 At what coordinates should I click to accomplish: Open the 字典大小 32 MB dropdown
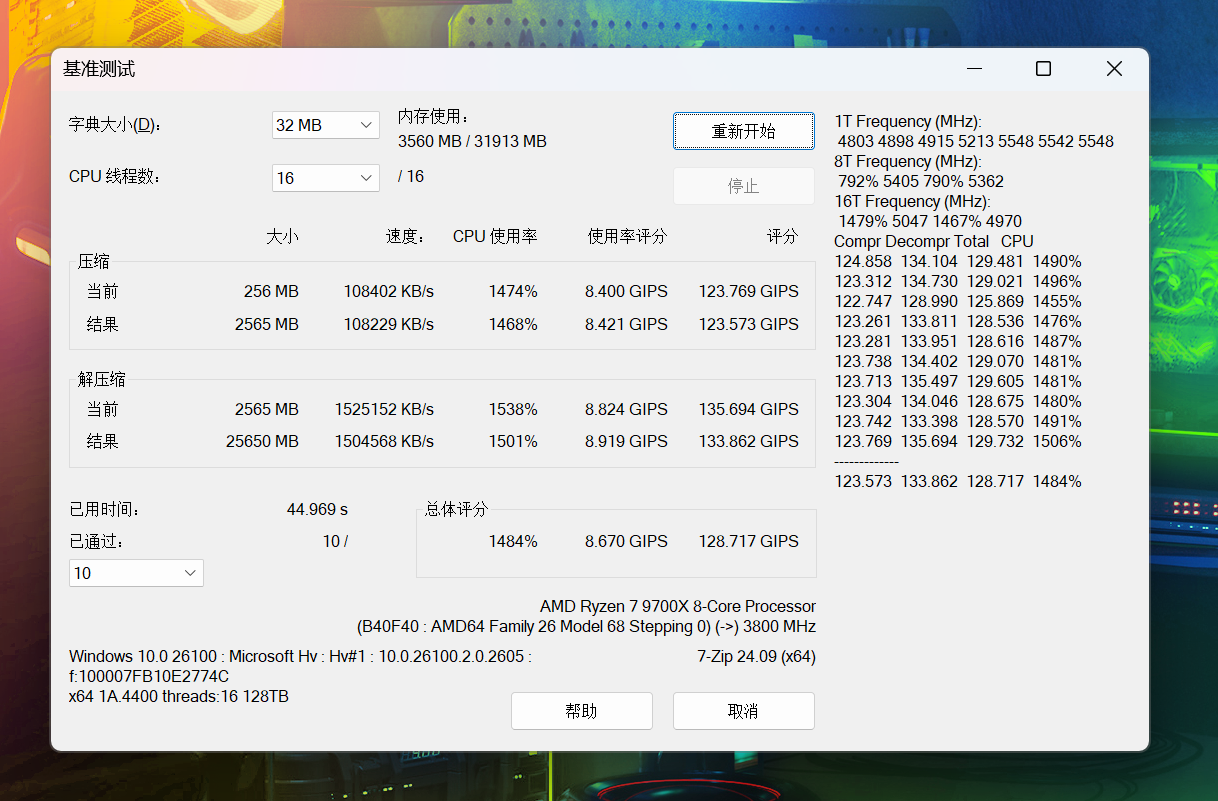[x=326, y=125]
